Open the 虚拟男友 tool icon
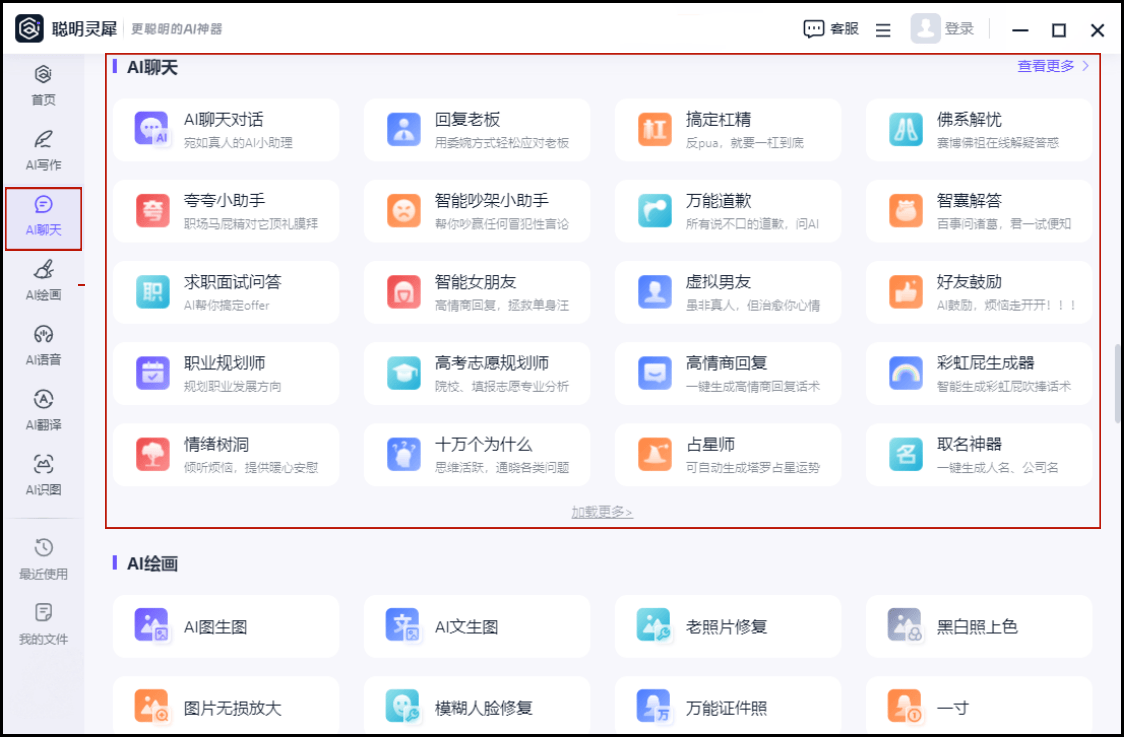This screenshot has height=737, width=1124. (x=654, y=292)
